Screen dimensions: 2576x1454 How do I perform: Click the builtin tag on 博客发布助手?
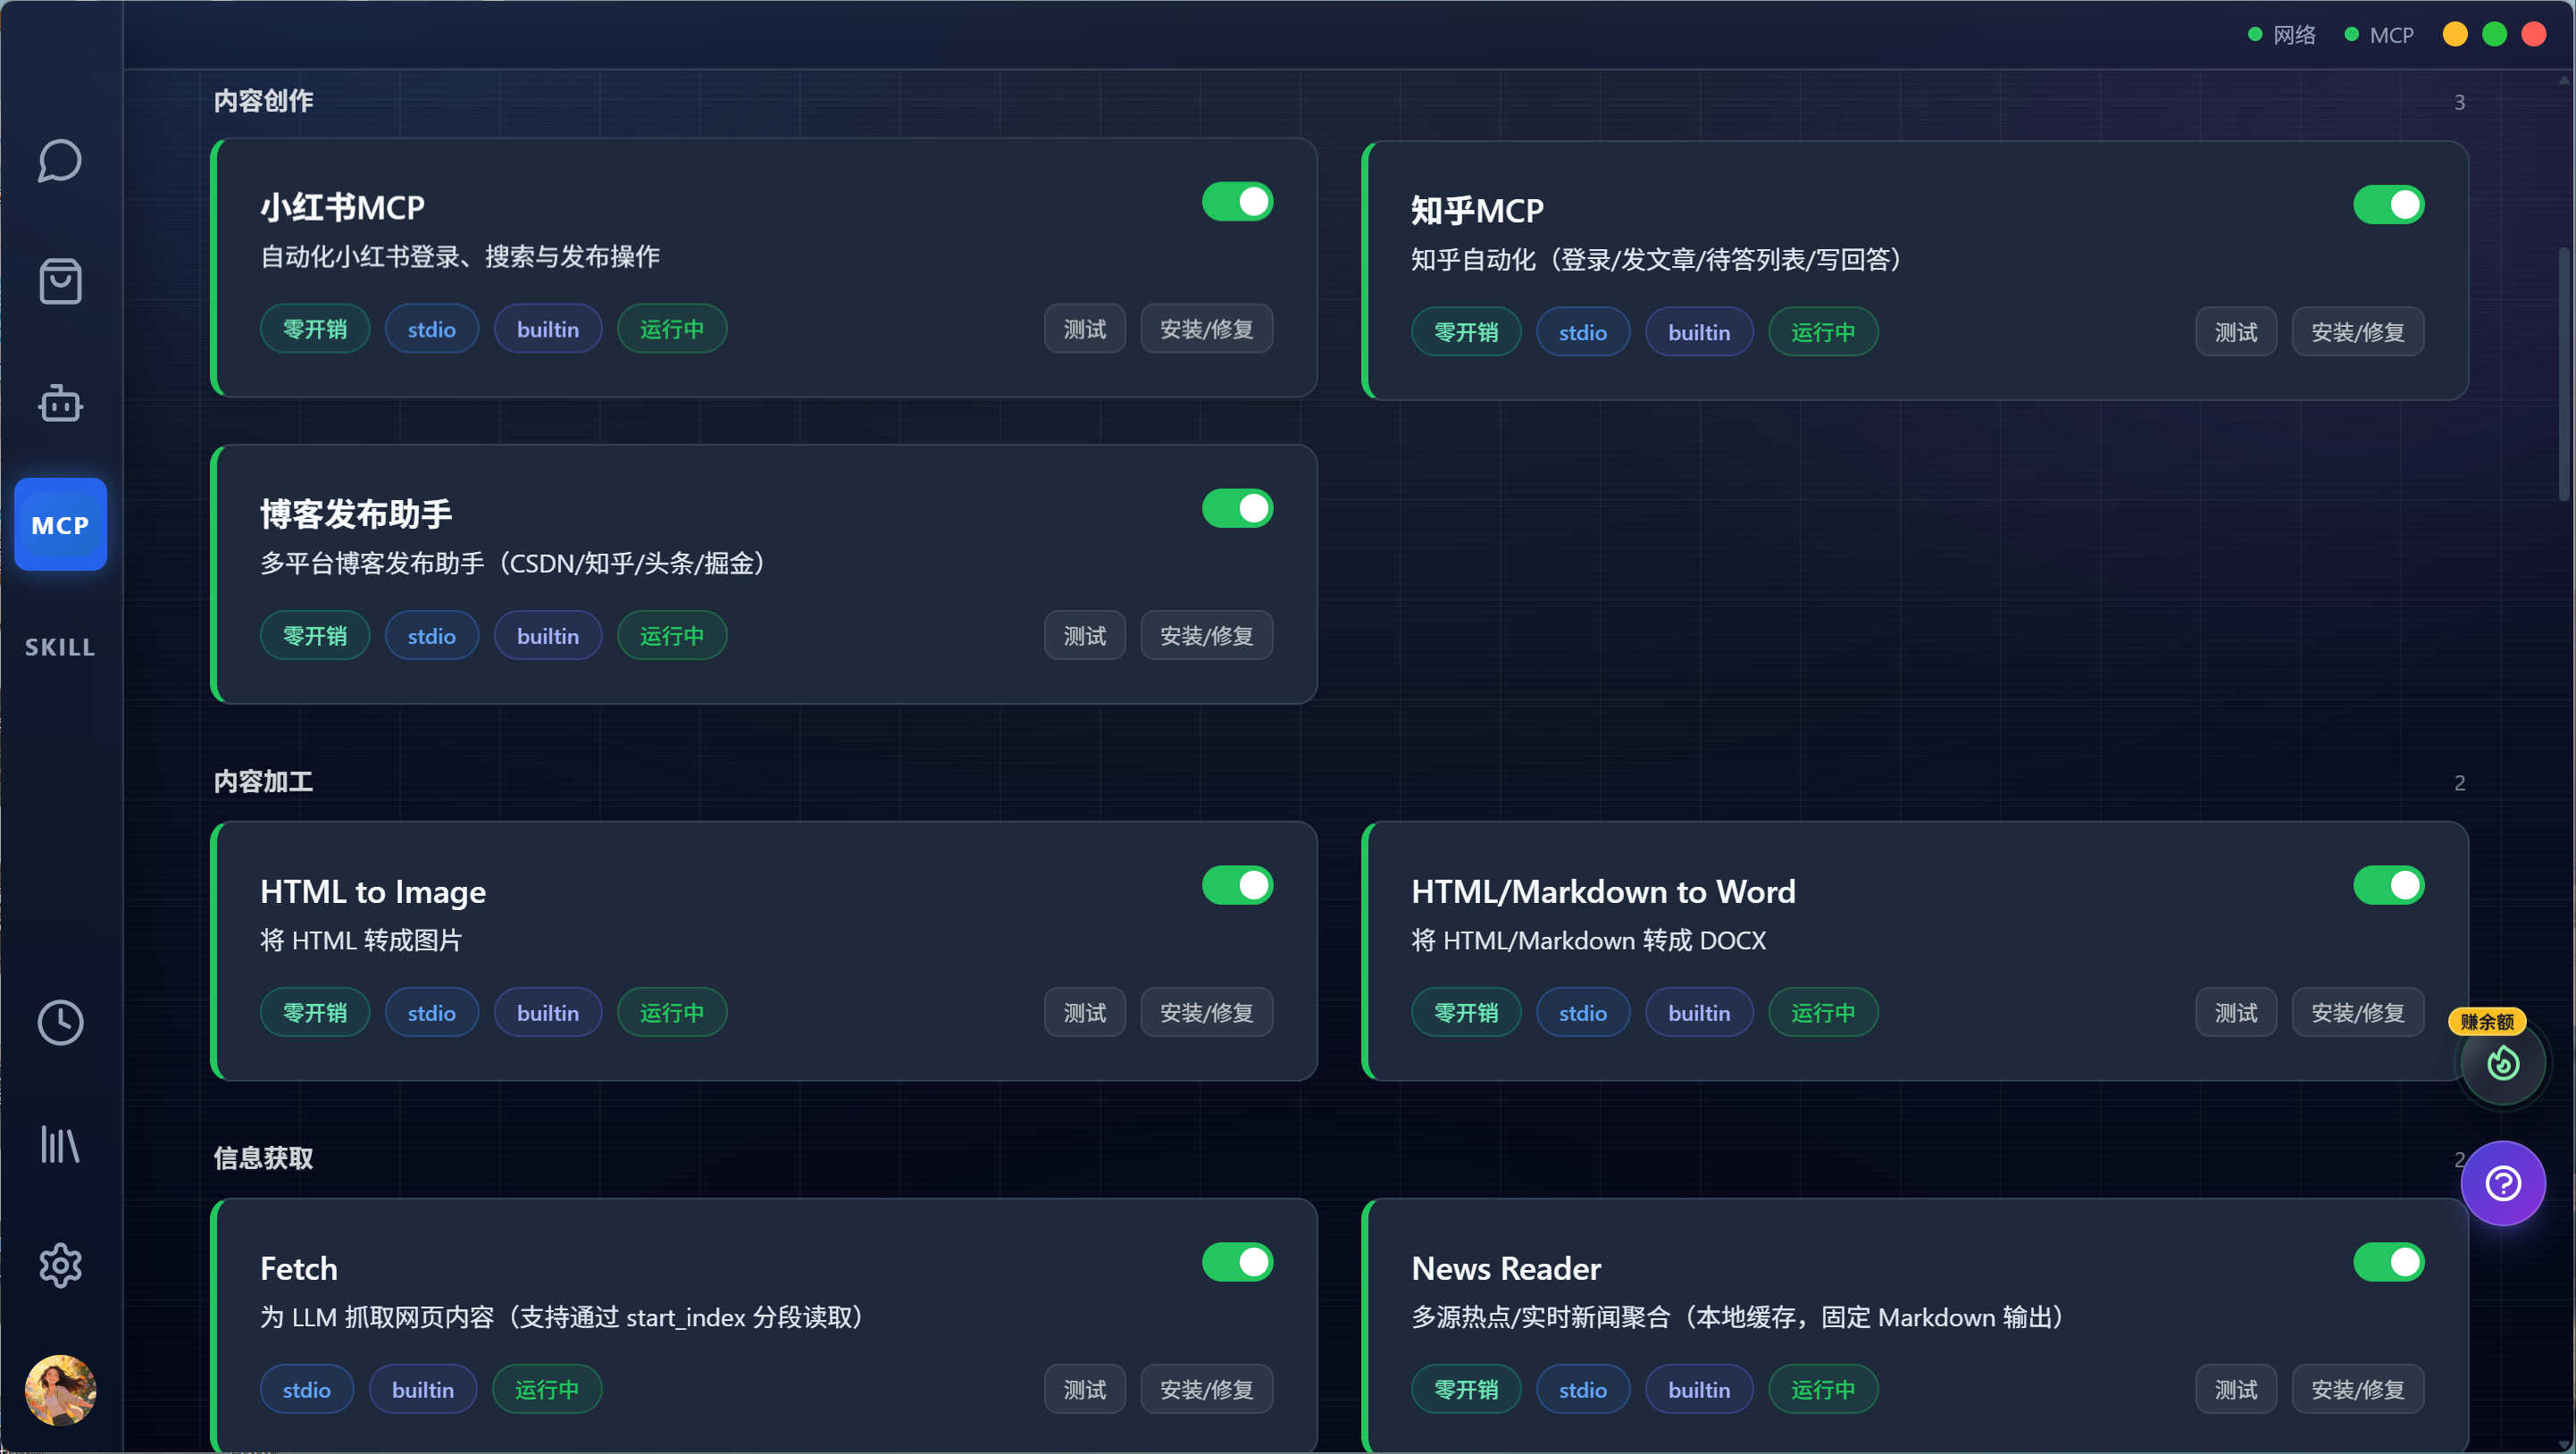point(547,636)
